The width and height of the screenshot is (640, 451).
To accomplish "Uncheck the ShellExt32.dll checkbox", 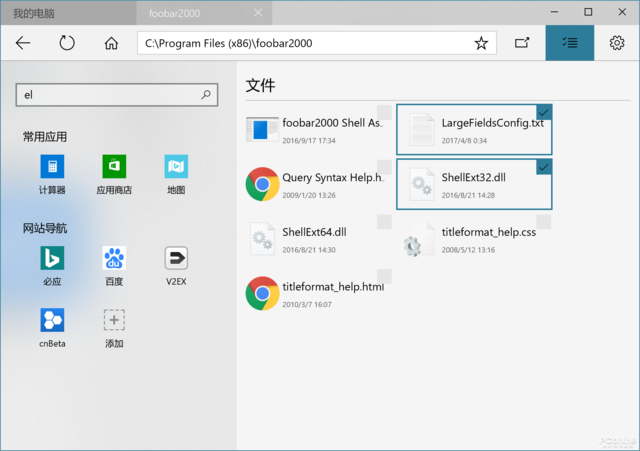I will 544,167.
